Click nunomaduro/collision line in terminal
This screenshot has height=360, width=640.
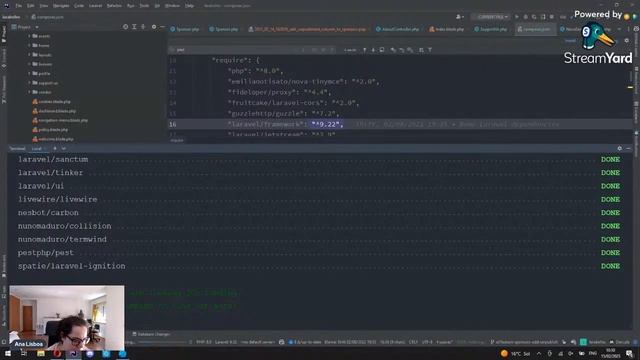tap(64, 226)
